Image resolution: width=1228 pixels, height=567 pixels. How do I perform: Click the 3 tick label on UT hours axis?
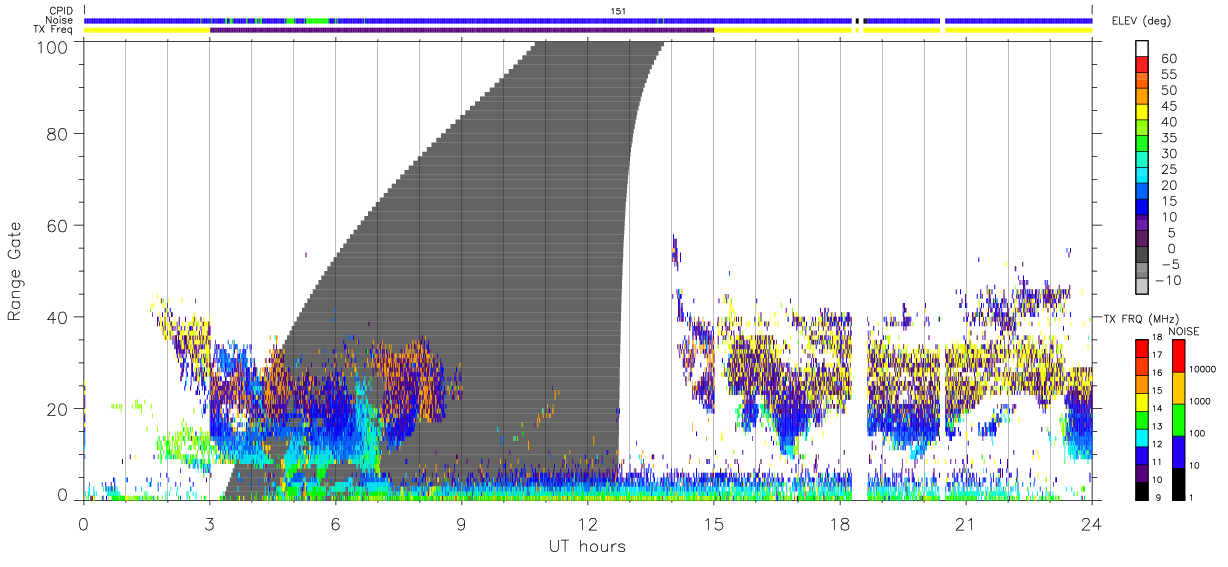210,523
